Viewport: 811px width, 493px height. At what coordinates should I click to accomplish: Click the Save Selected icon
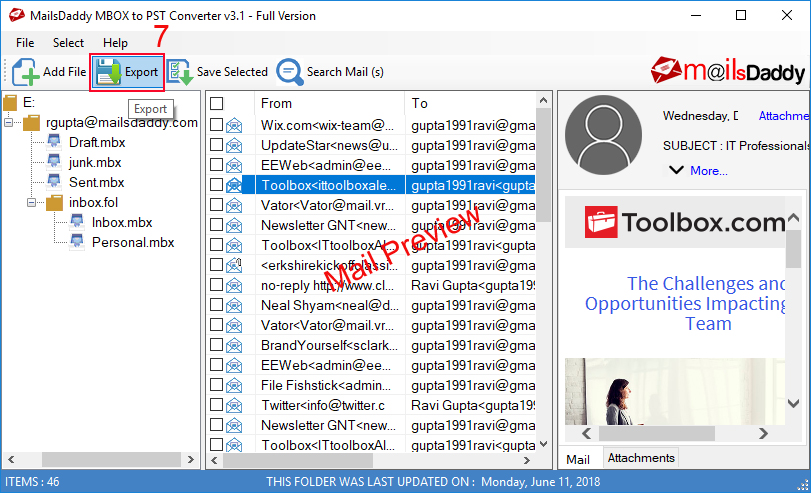(x=180, y=72)
